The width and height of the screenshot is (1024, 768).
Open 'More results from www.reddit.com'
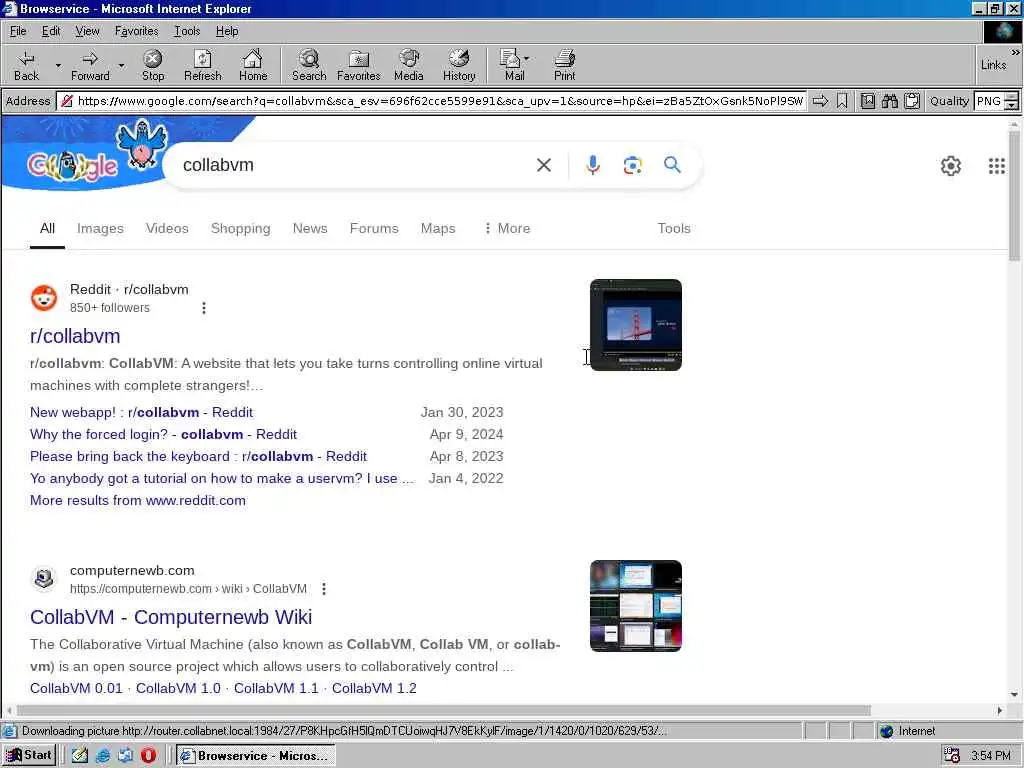(138, 500)
